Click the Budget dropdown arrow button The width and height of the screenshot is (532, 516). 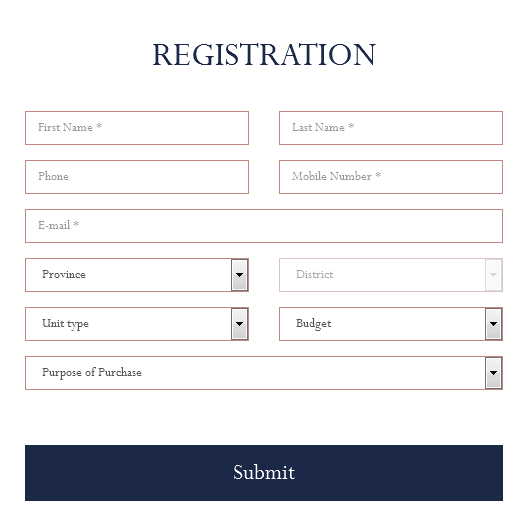coord(493,324)
